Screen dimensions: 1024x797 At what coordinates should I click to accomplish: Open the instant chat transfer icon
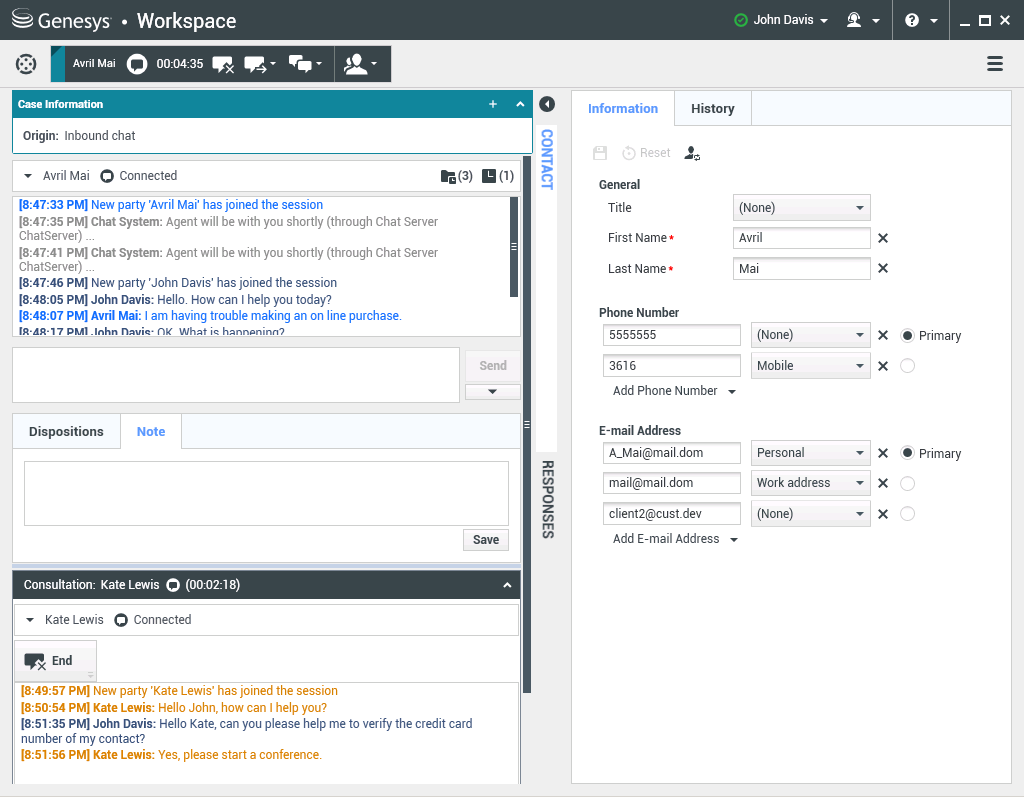coord(259,64)
